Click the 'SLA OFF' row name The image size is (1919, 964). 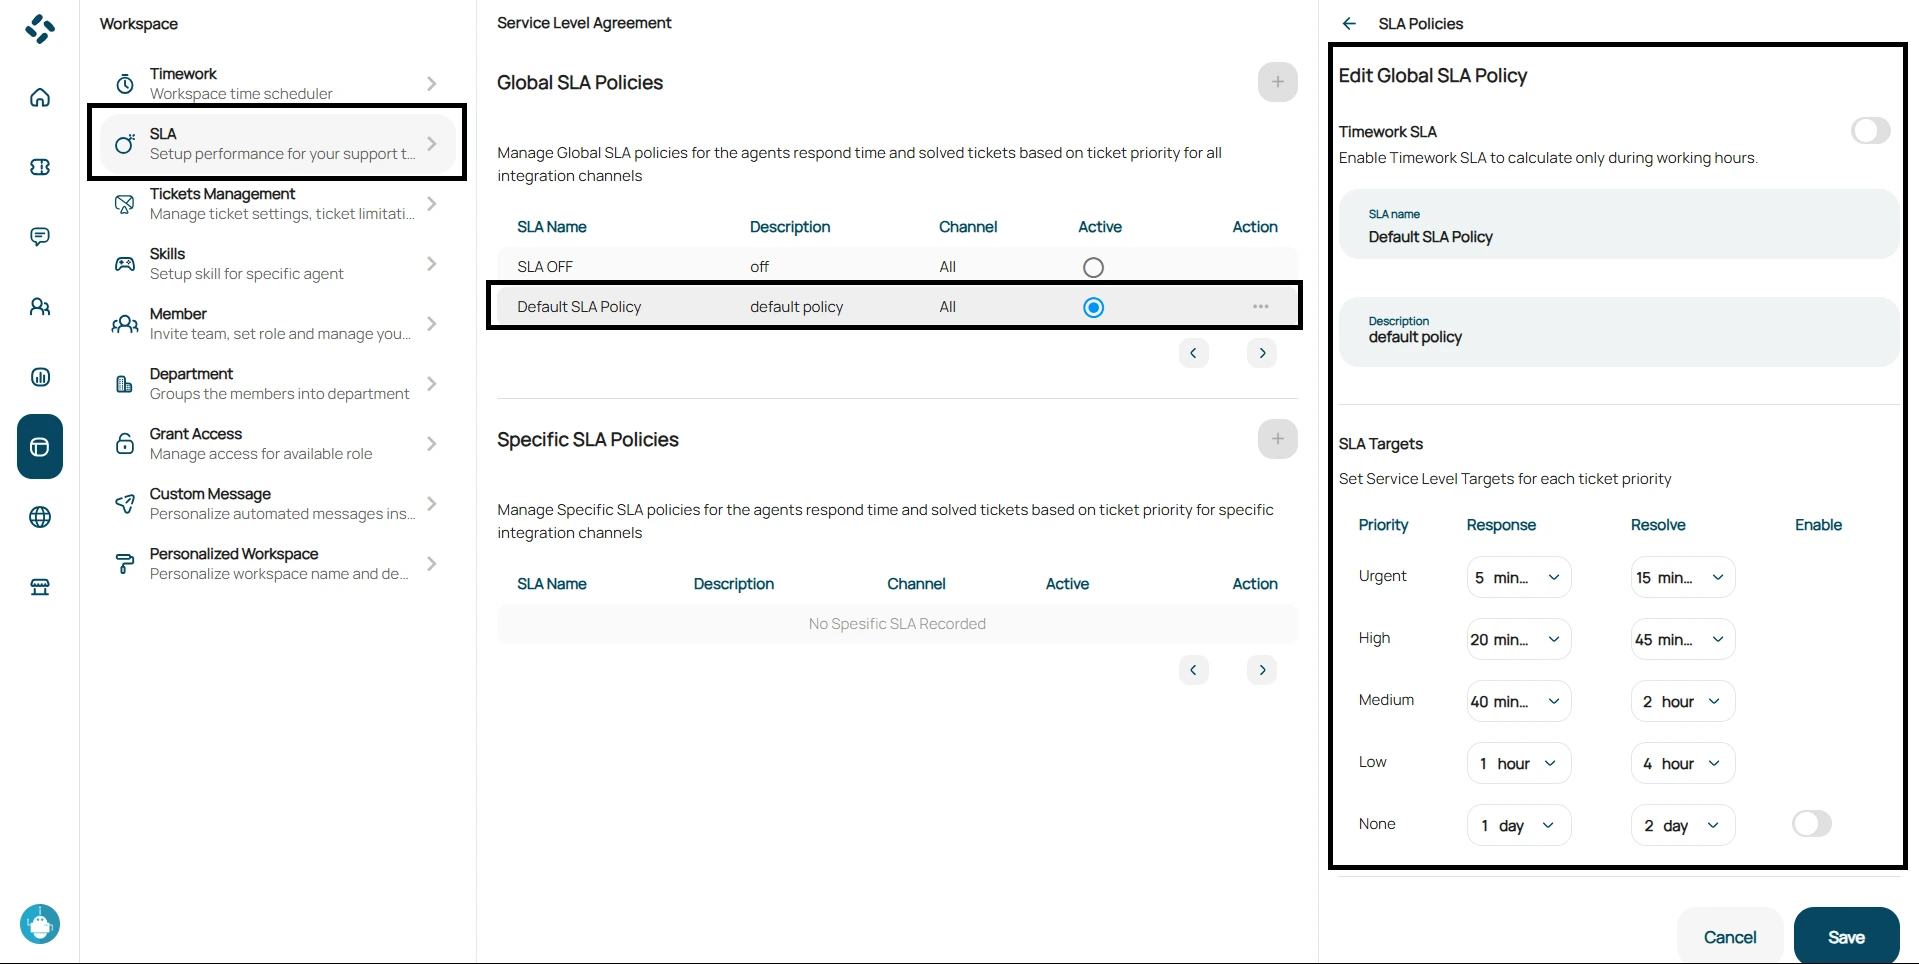point(545,267)
